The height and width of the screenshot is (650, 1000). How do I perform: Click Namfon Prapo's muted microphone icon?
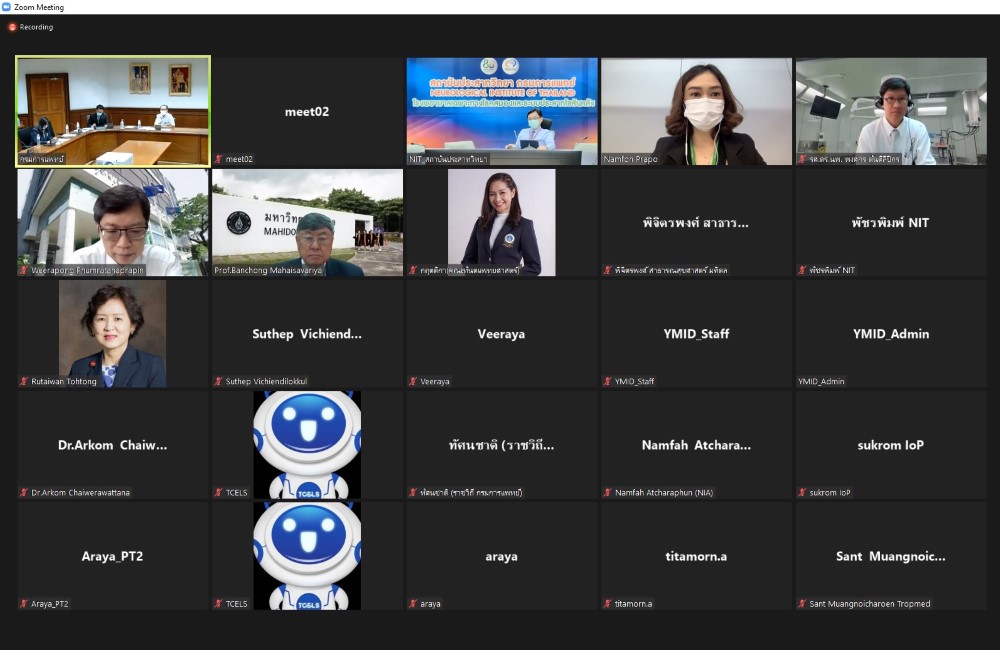pyautogui.click(x=608, y=159)
